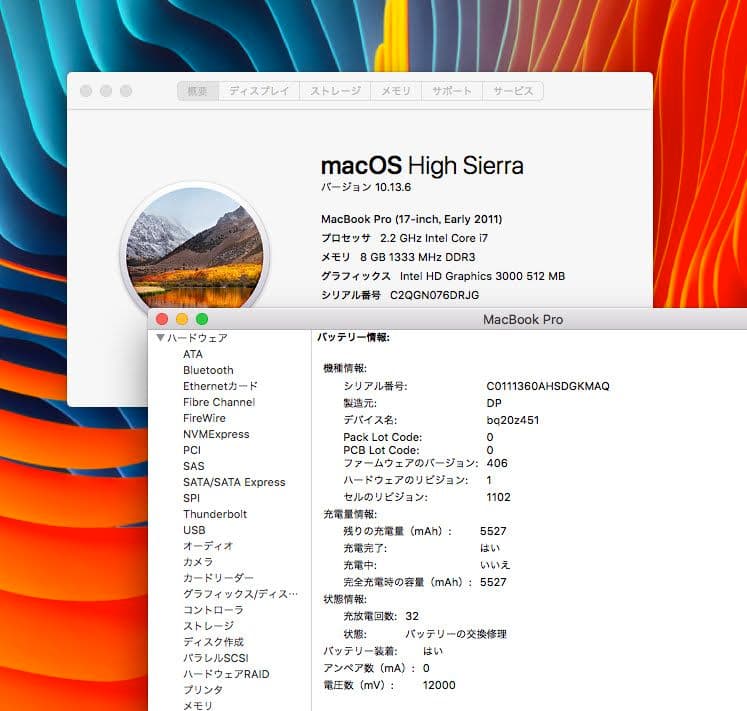Click 充放電回数 value 32
The height and width of the screenshot is (711, 747).
(412, 616)
